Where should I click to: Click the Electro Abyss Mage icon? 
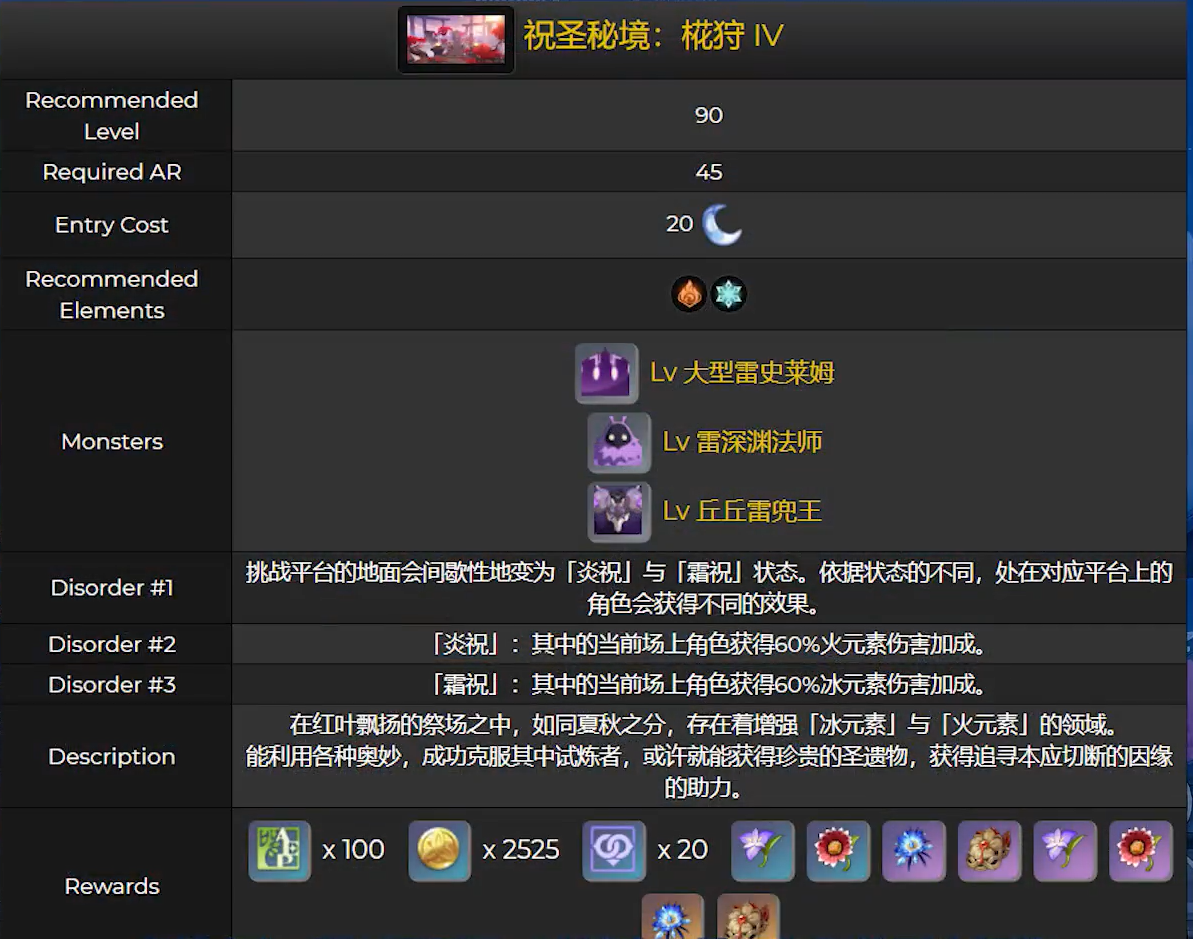619,442
